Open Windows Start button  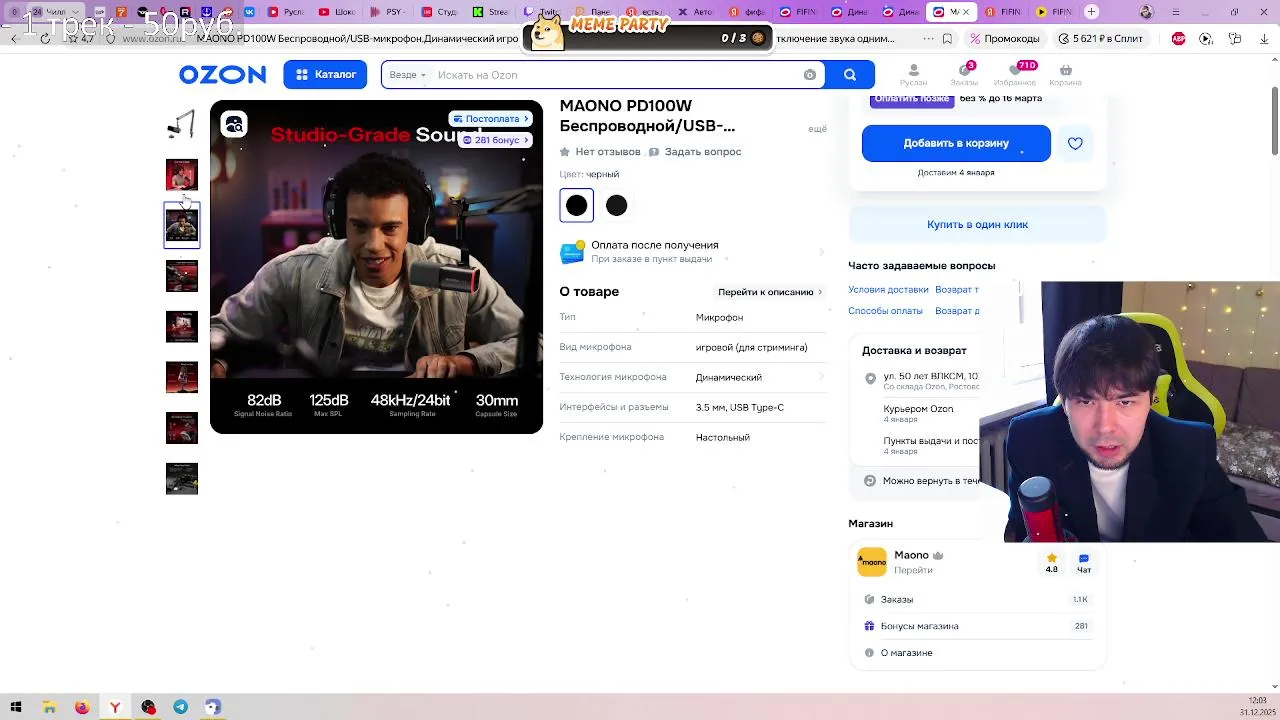16,707
